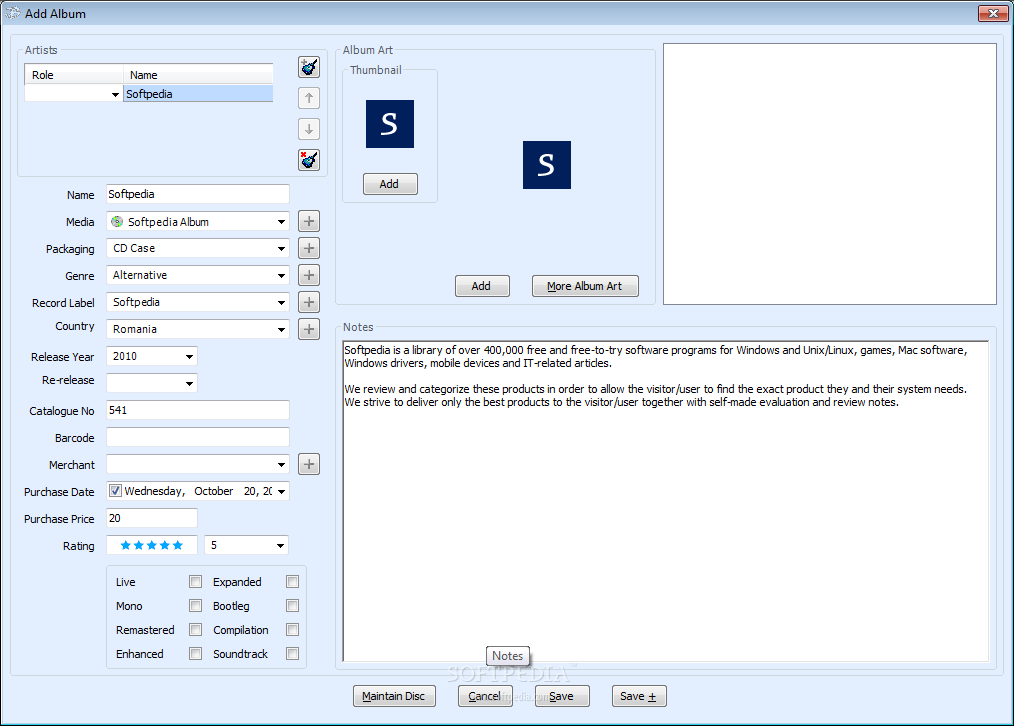Add new Packaging with the plus button
The height and width of the screenshot is (726, 1014).
point(309,248)
